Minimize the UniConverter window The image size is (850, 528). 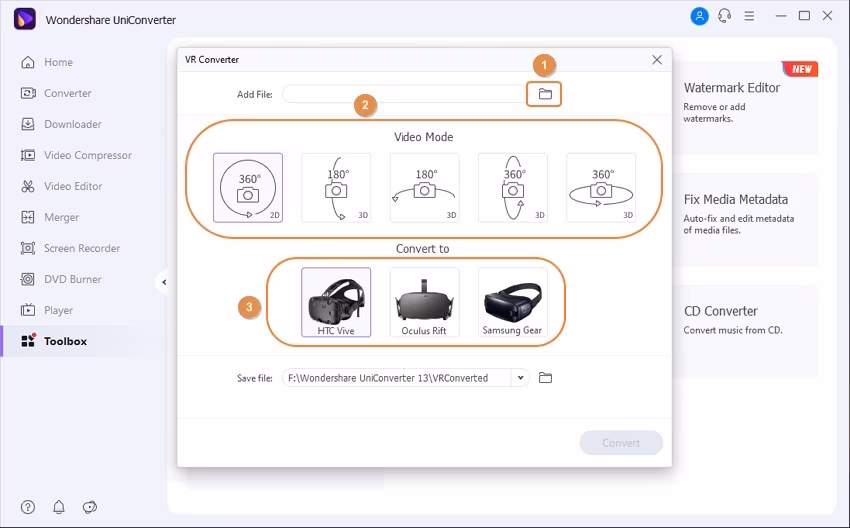click(781, 16)
